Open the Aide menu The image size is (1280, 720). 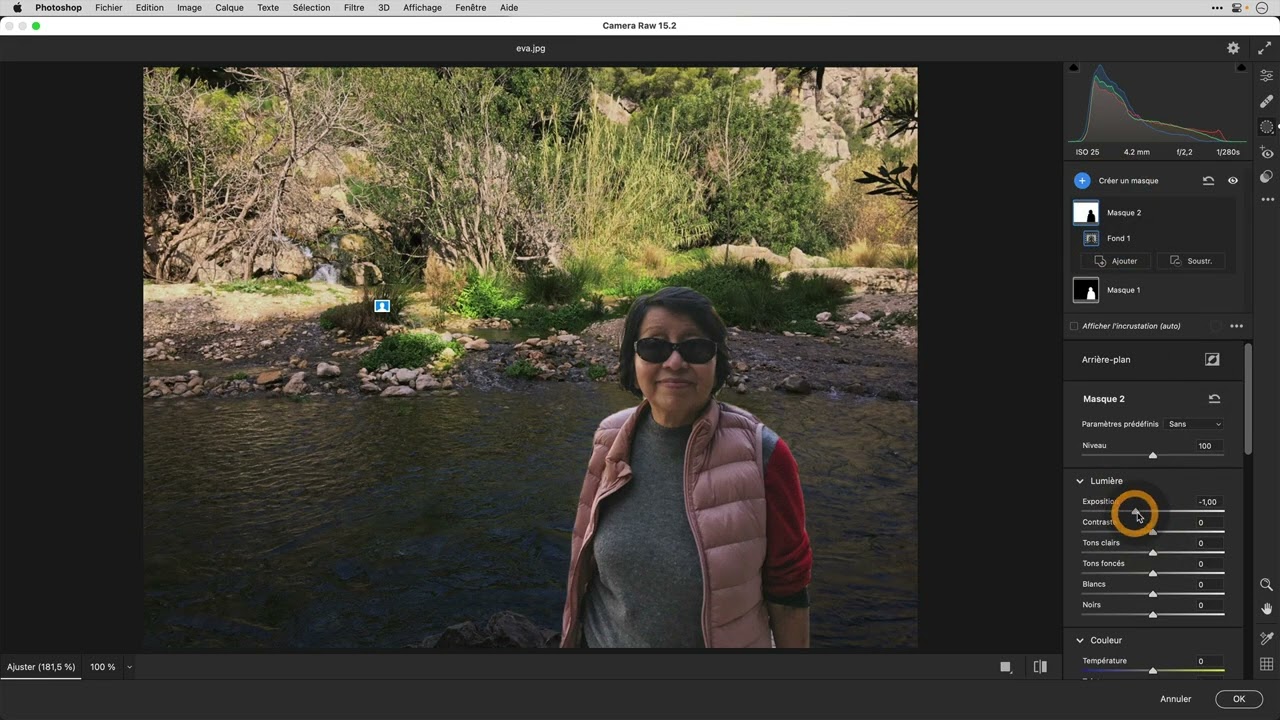tap(509, 8)
